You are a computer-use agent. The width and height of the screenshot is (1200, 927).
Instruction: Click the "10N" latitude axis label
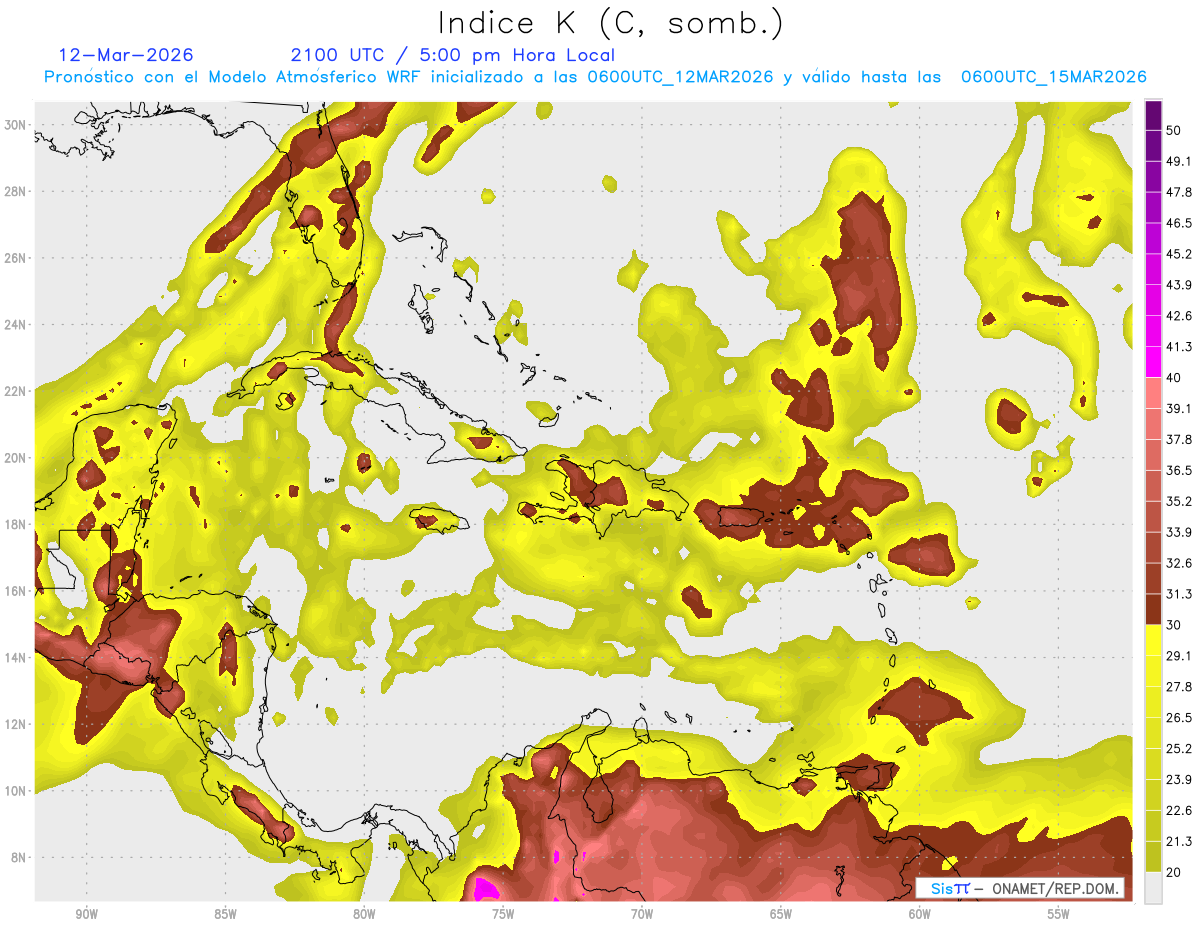pos(16,791)
